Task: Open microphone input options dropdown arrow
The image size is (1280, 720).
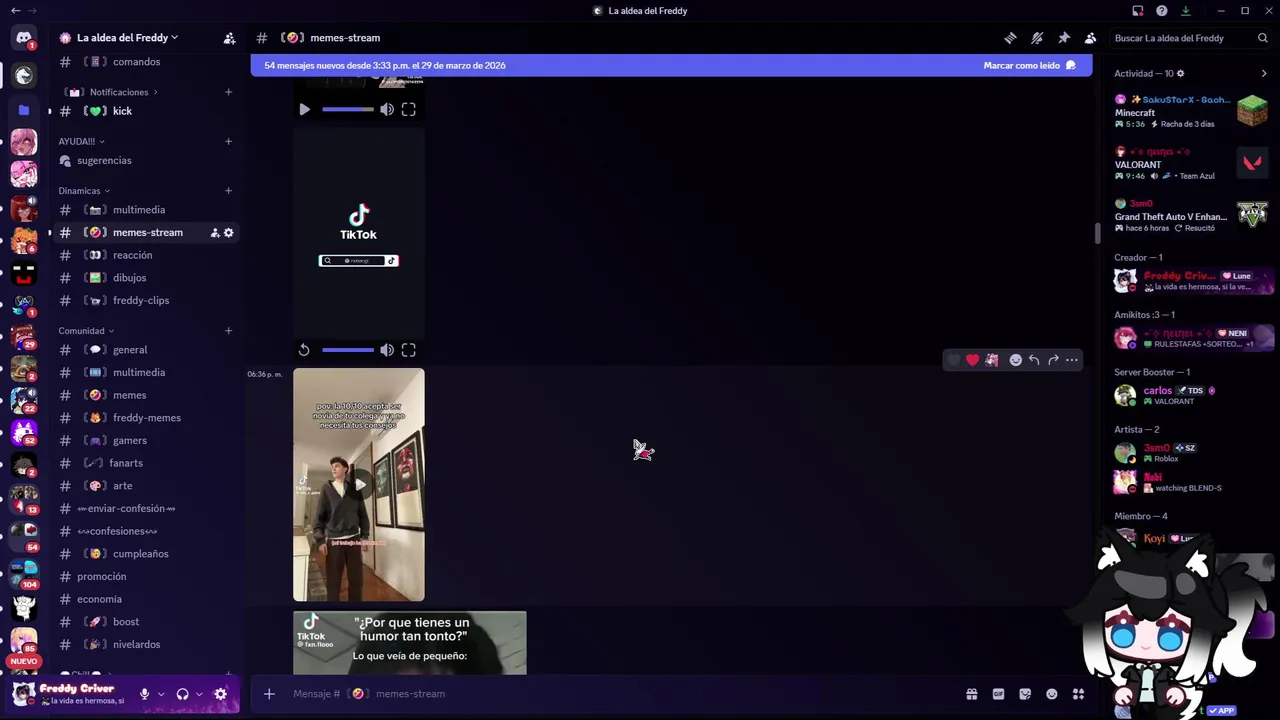Action: pos(161,694)
